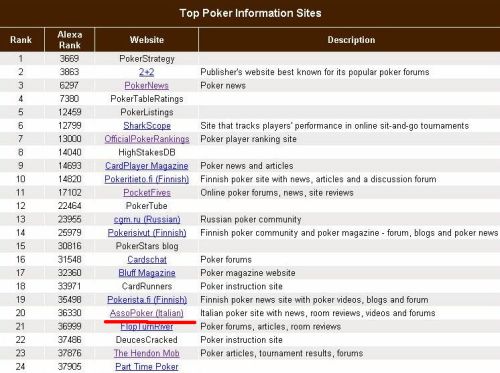Select Alexa rank value 37486
The image size is (500, 373).
(70, 340)
